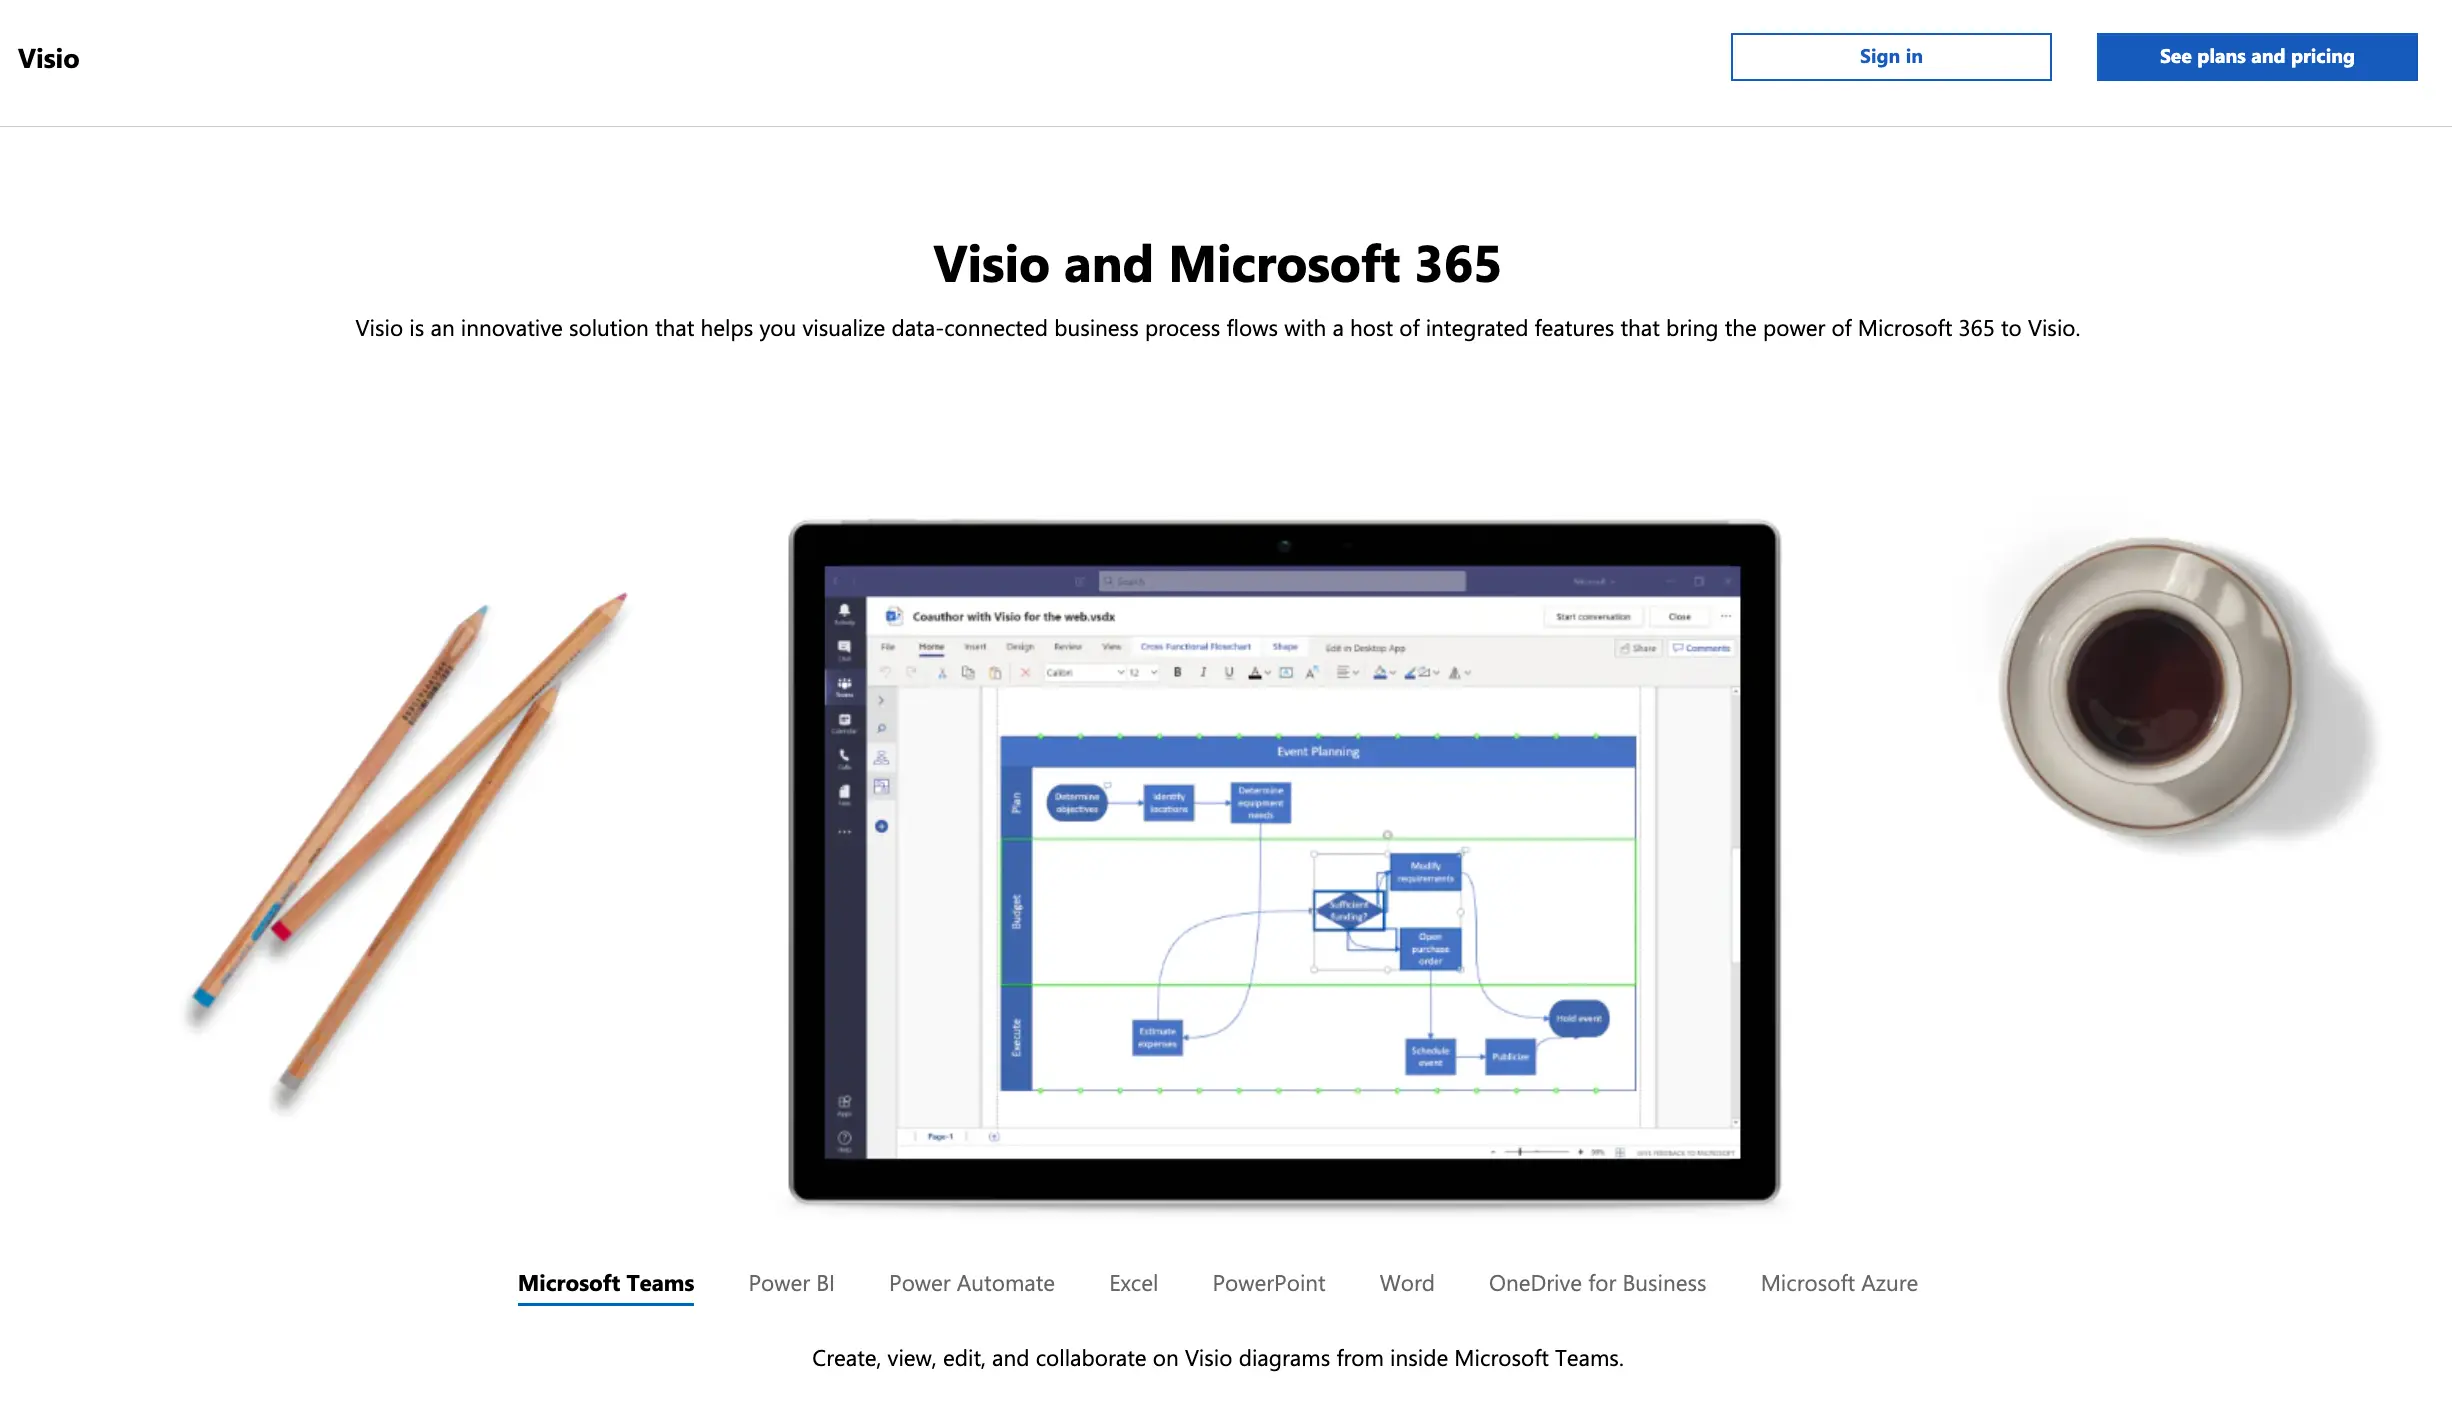Click the Apps icon in Teams sidebar
Image resolution: width=2452 pixels, height=1410 pixels.
click(844, 1103)
